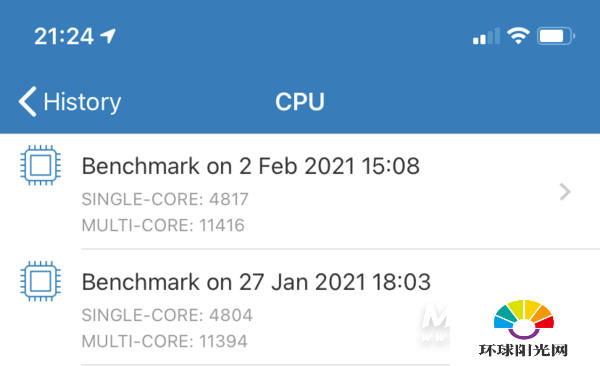This screenshot has width=600, height=366.
Task: Open Benchmark on 27 Jan 2021 18:03
Action: point(300,307)
